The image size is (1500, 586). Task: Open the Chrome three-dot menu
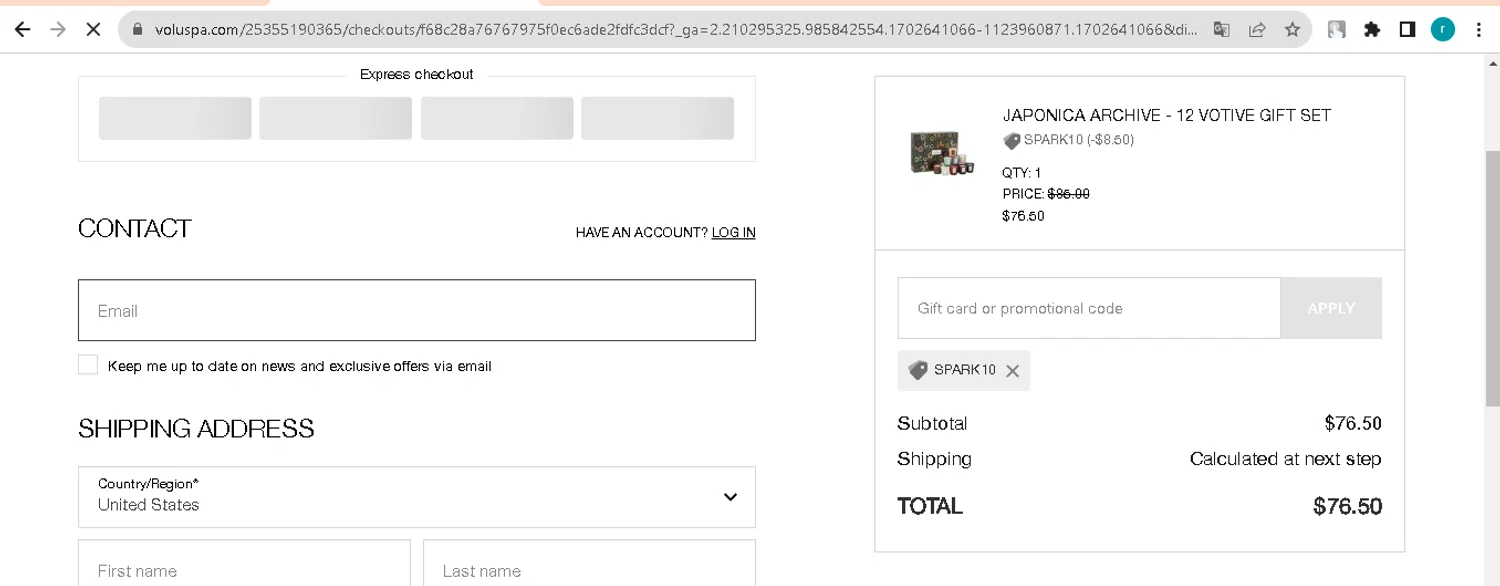1479,29
